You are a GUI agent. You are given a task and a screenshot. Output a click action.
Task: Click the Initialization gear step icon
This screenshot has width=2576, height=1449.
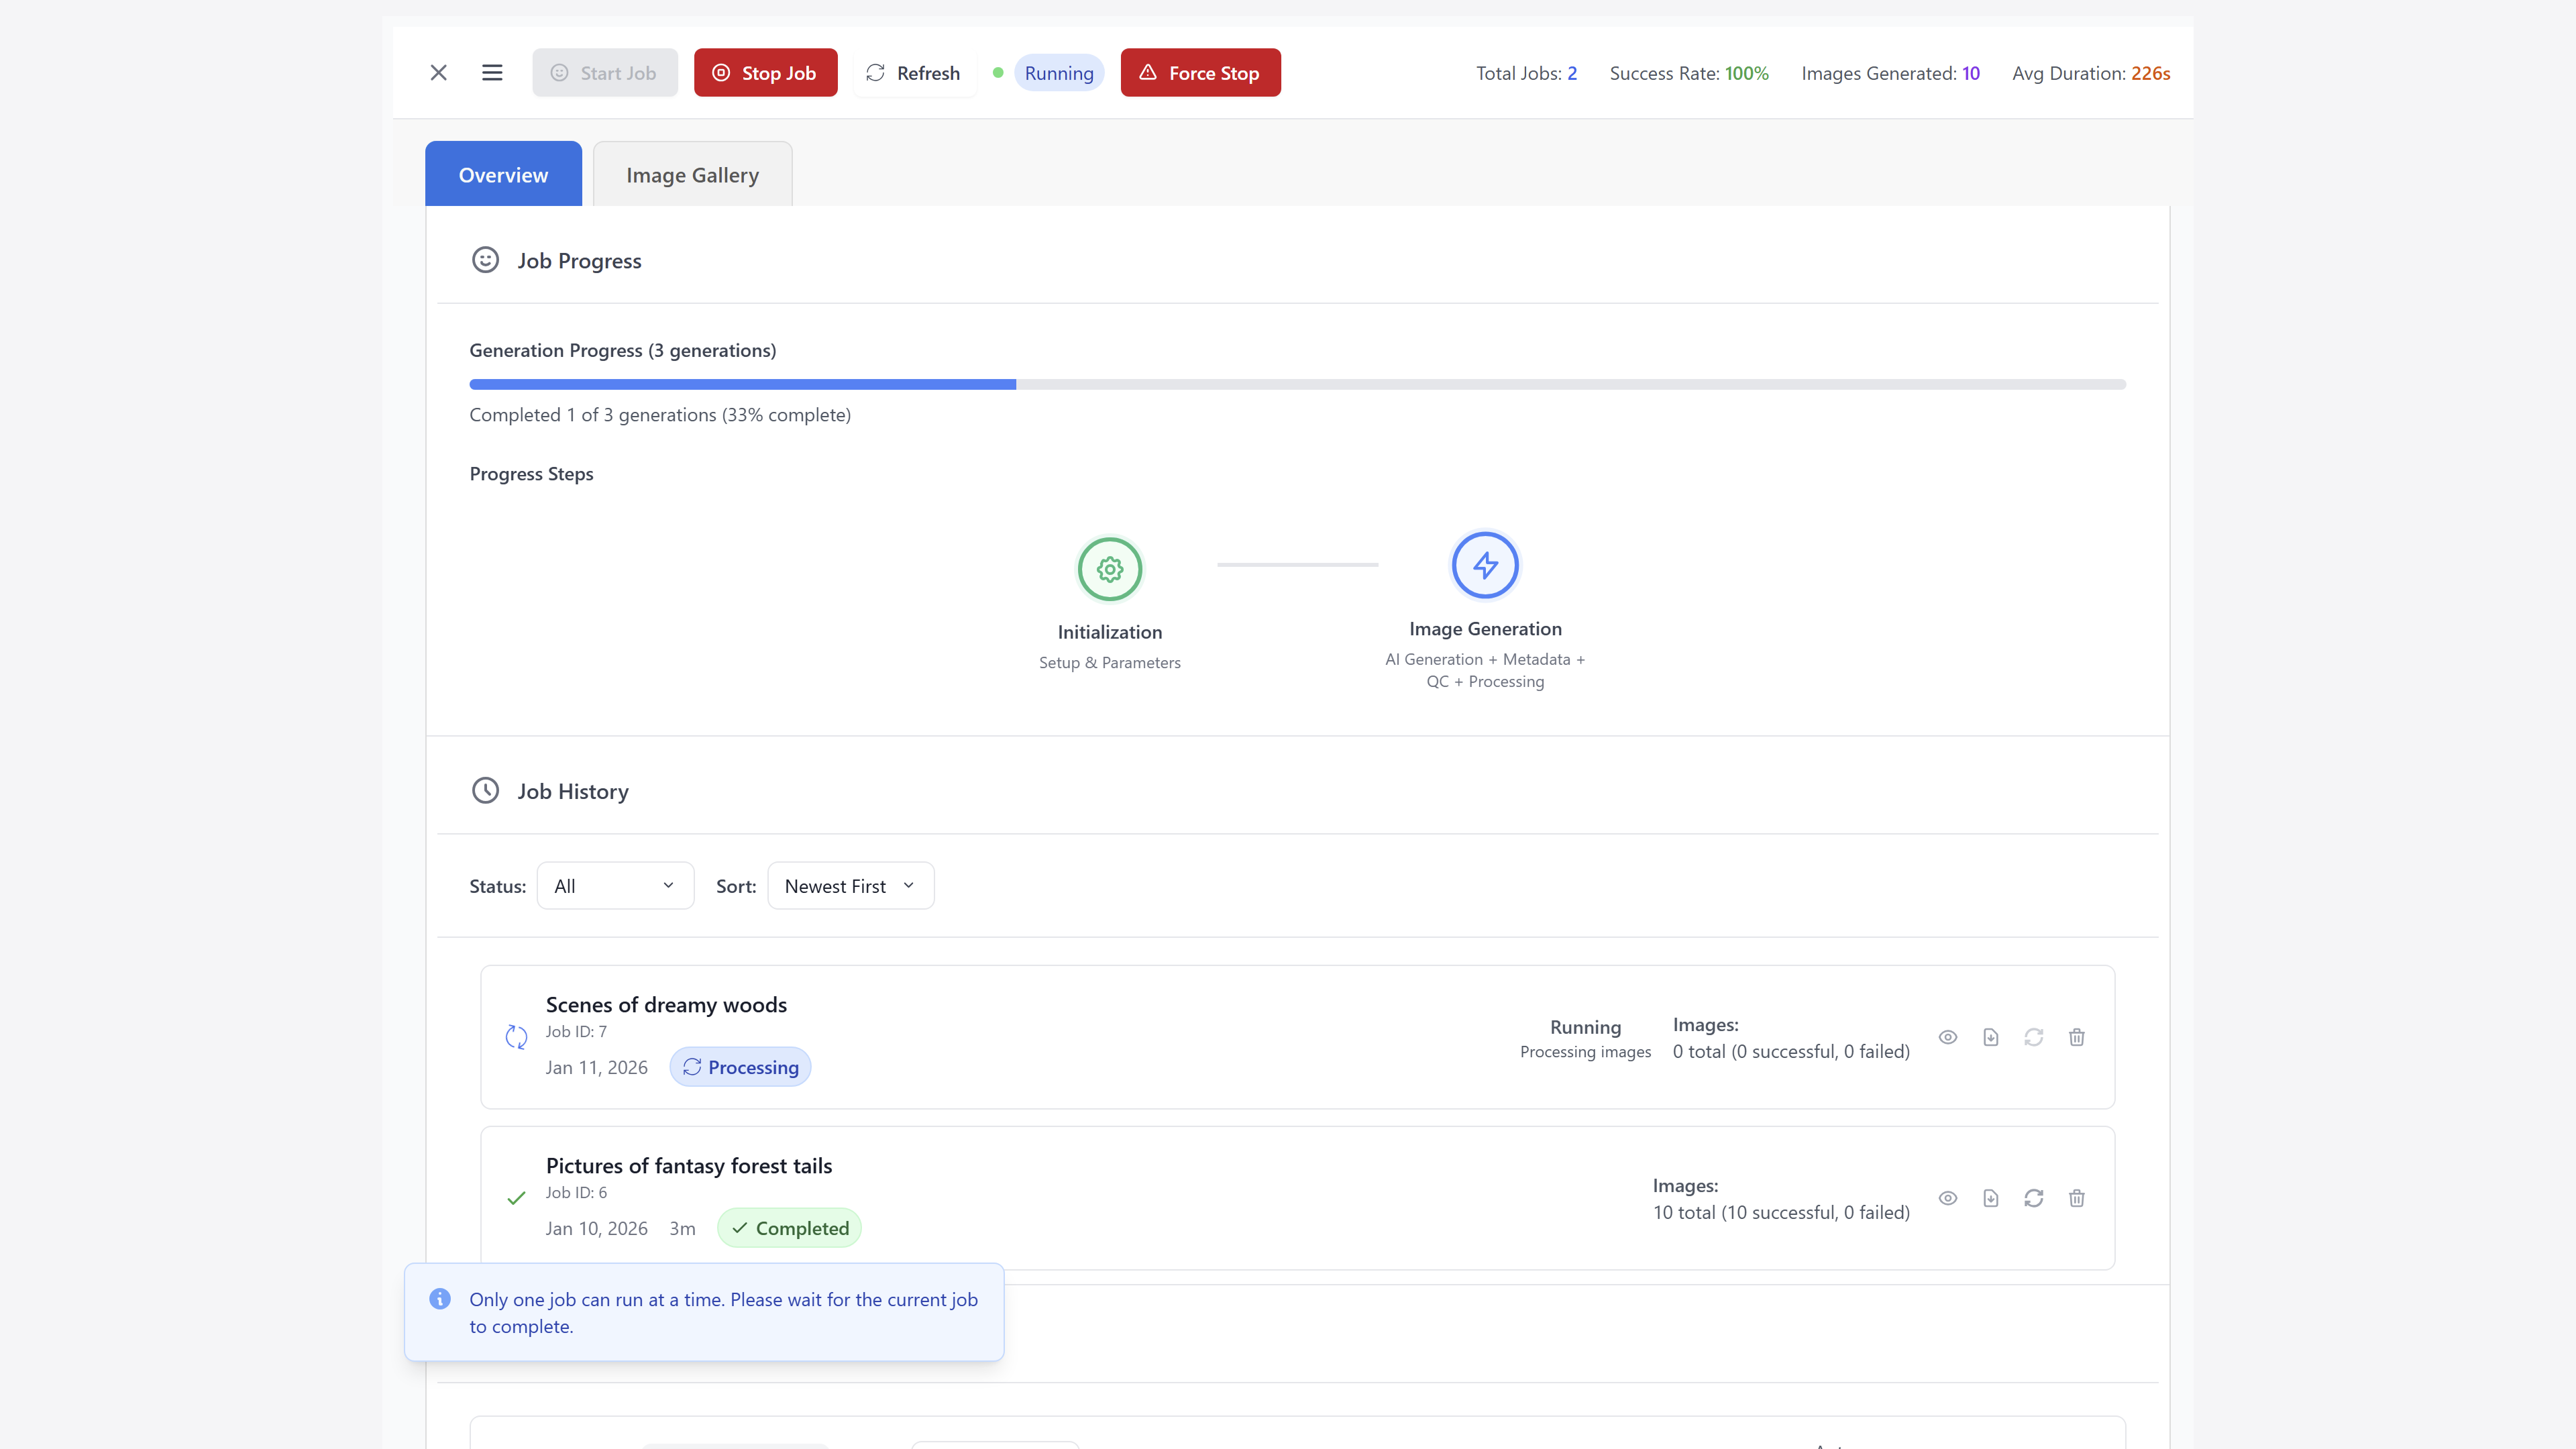click(x=1109, y=569)
